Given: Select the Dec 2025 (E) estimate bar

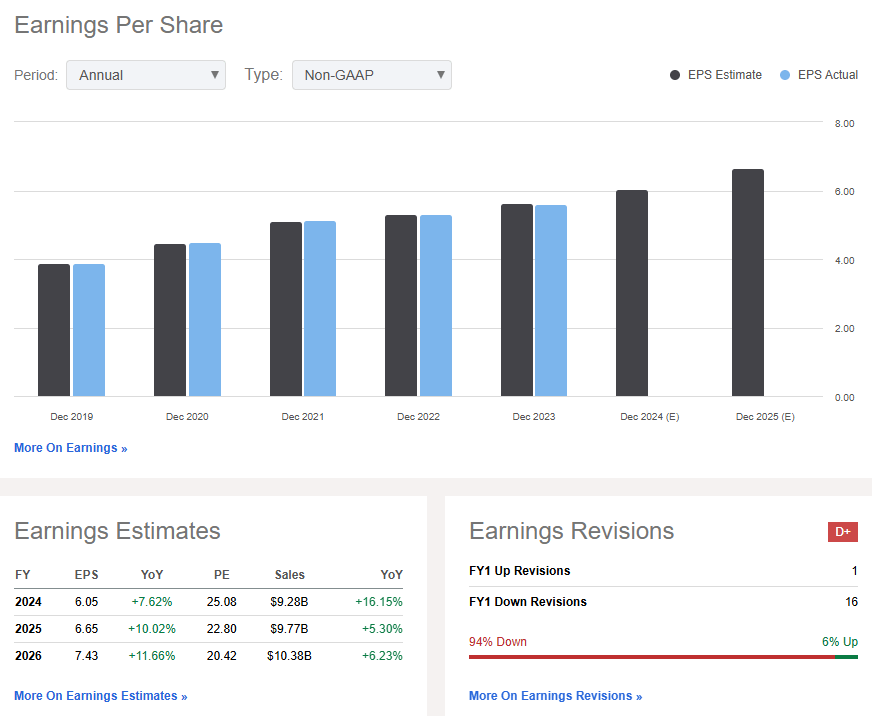Looking at the screenshot, I should pyautogui.click(x=748, y=284).
